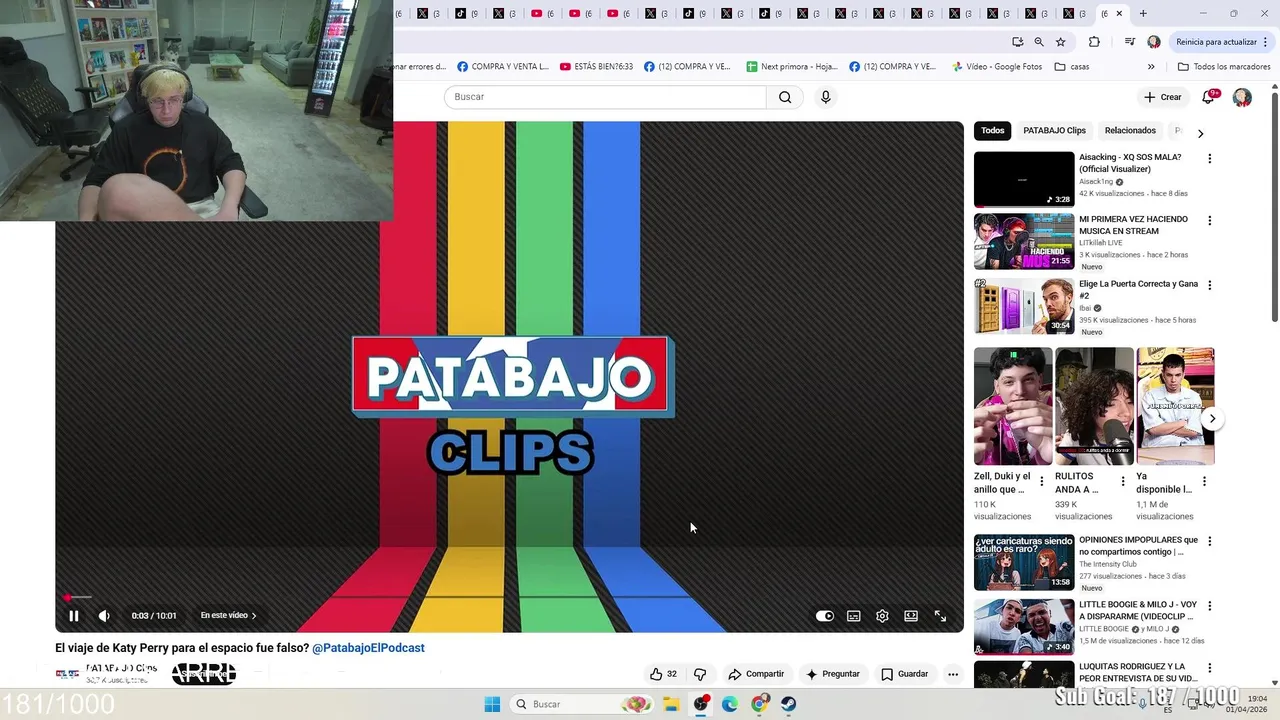The width and height of the screenshot is (1280, 720).
Task: Start voice search with microphone
Action: click(825, 97)
